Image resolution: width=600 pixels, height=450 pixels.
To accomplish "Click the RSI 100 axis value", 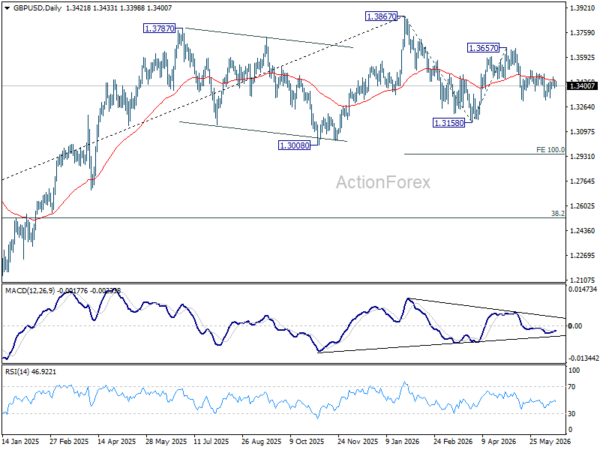I will coord(574,370).
